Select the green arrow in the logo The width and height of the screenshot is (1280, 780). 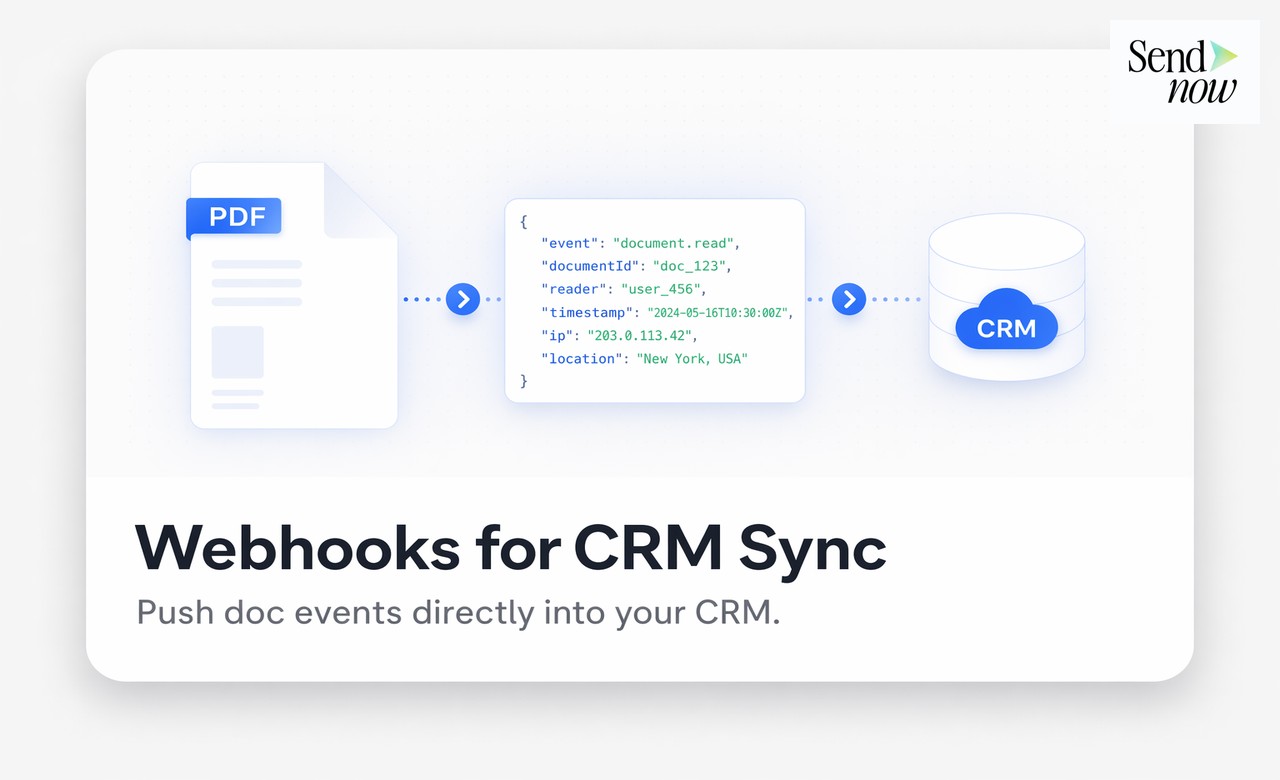(x=1222, y=58)
